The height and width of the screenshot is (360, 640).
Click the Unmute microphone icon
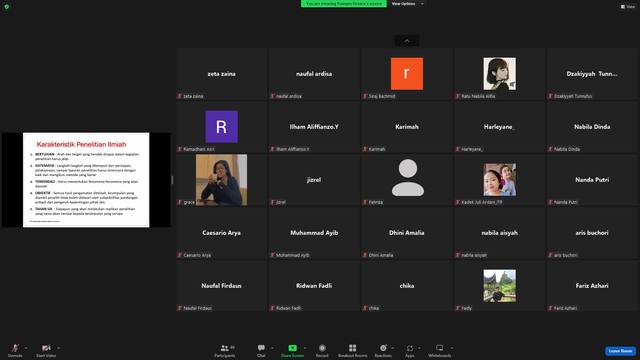tap(15, 348)
